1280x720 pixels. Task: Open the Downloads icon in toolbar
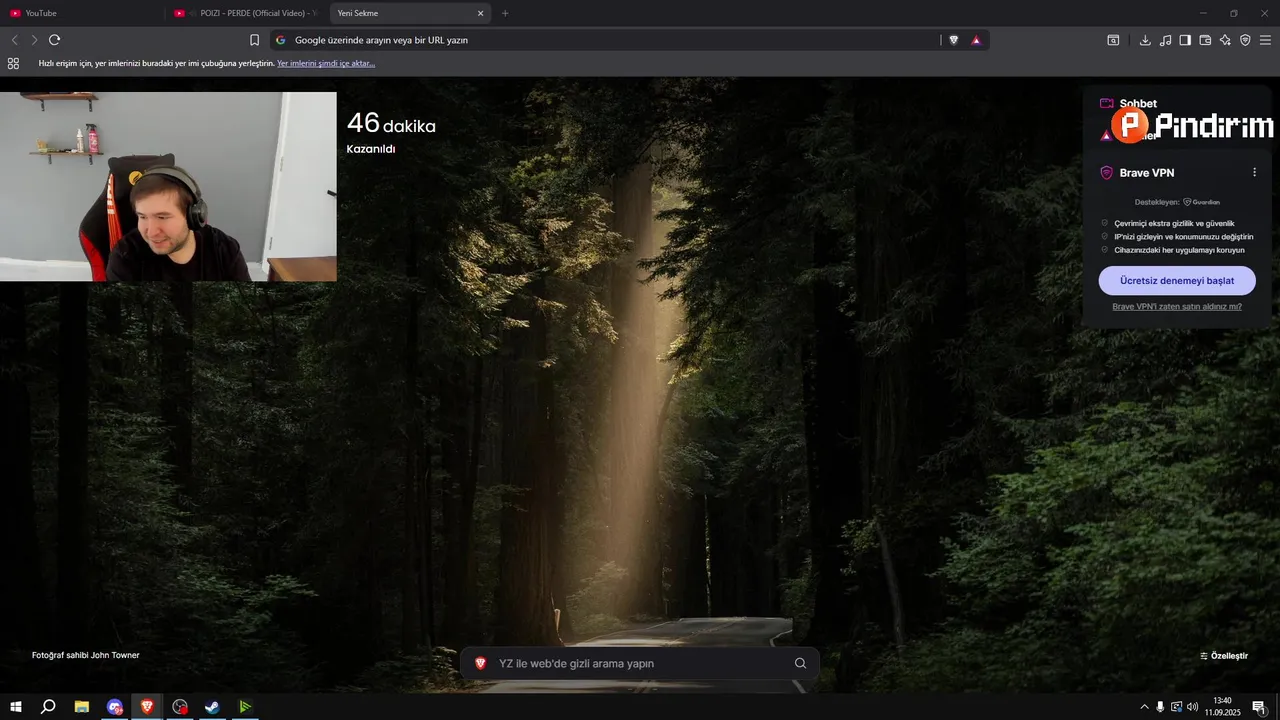1145,40
